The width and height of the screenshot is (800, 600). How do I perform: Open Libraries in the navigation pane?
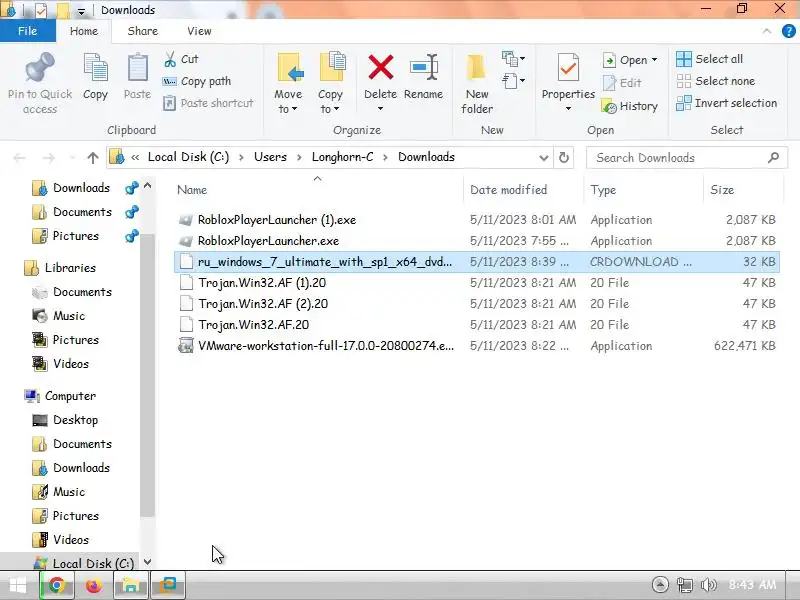[x=70, y=268]
